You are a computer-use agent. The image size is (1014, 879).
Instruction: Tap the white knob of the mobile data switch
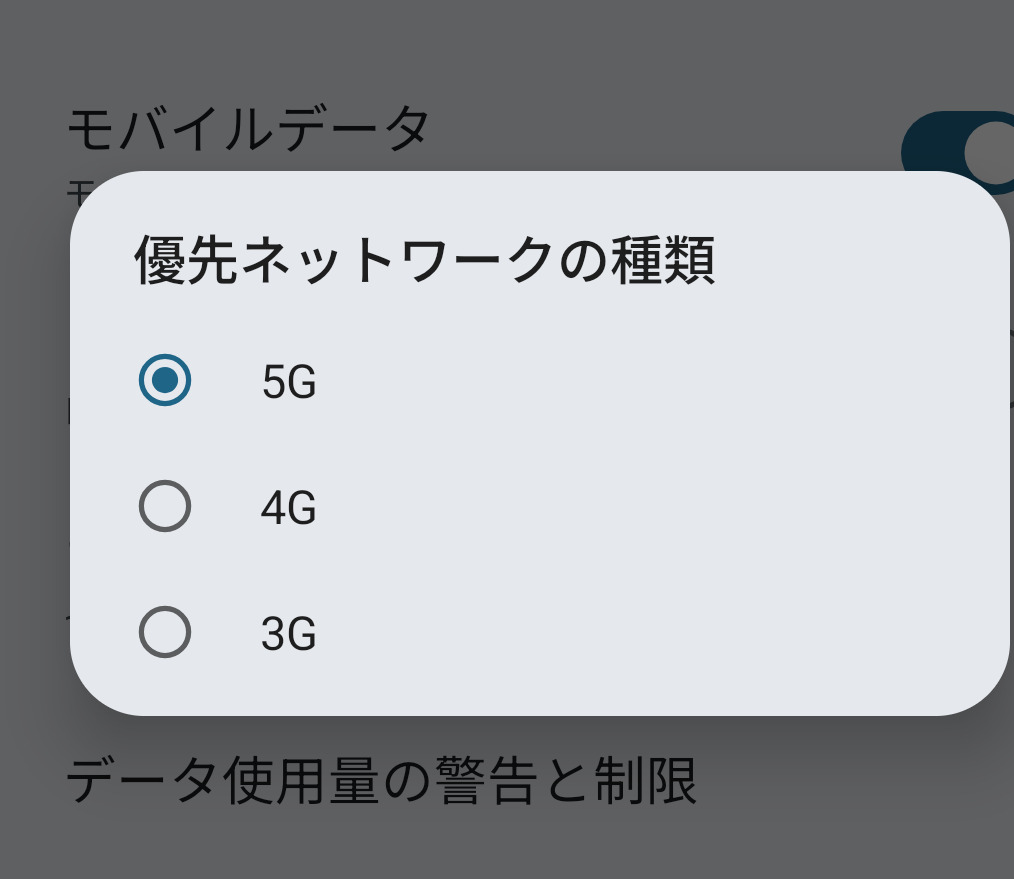(x=992, y=152)
